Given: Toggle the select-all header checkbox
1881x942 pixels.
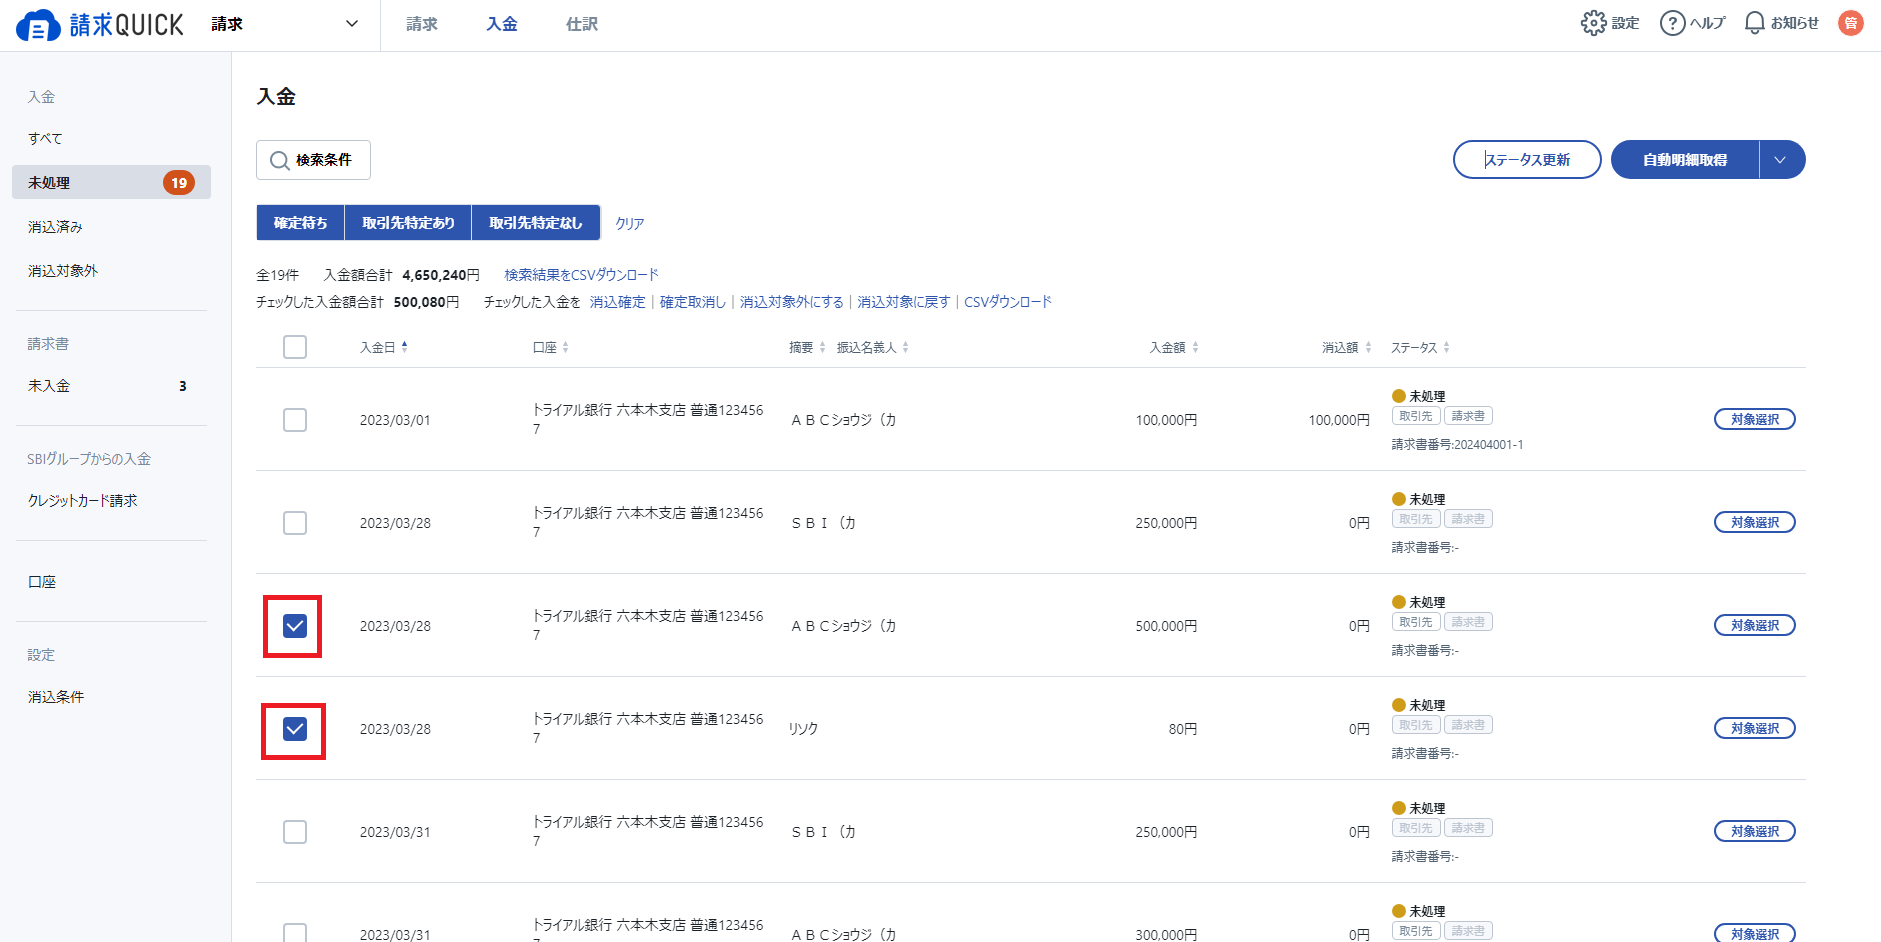Looking at the screenshot, I should click(295, 347).
